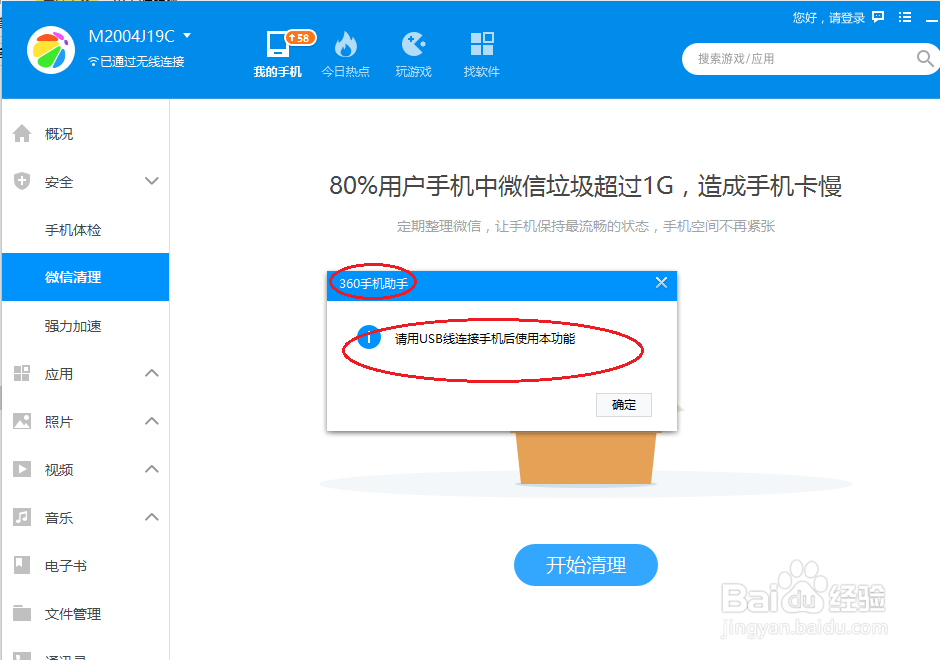Click the 58 updates badge on 我的手机
Viewport: 940px width, 660px height.
[x=300, y=38]
